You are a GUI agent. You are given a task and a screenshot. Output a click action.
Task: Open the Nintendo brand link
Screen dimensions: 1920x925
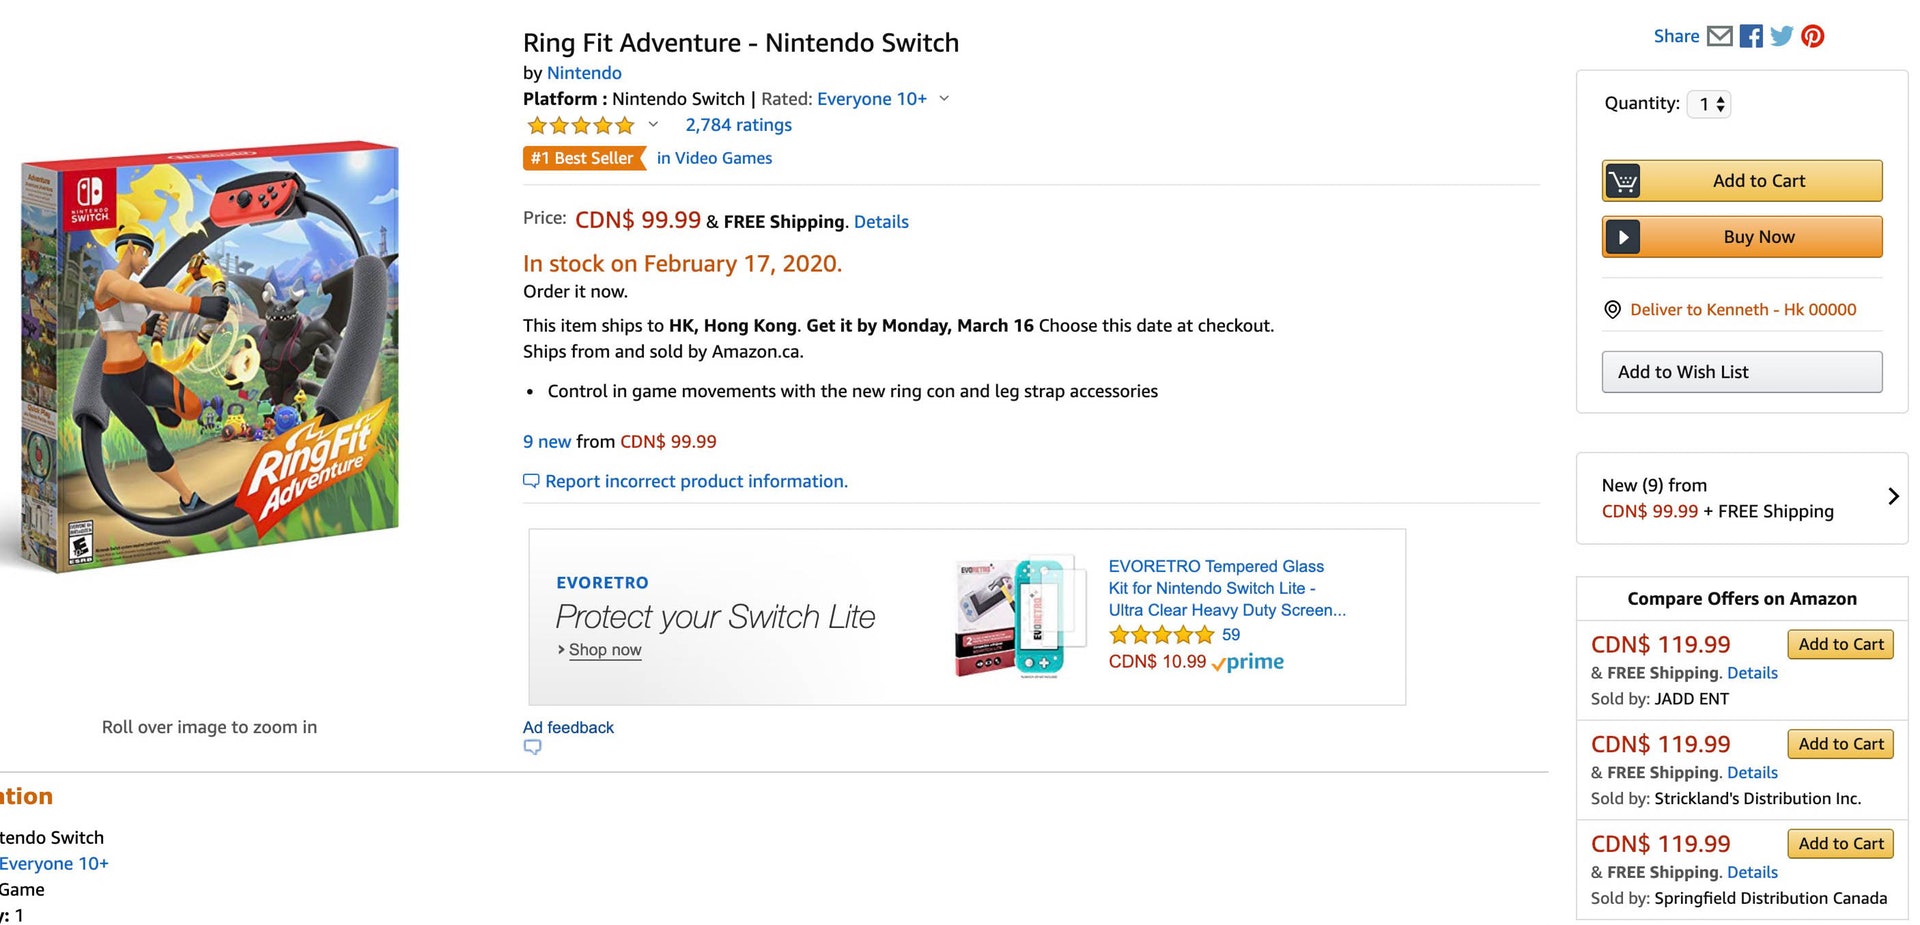tap(584, 72)
